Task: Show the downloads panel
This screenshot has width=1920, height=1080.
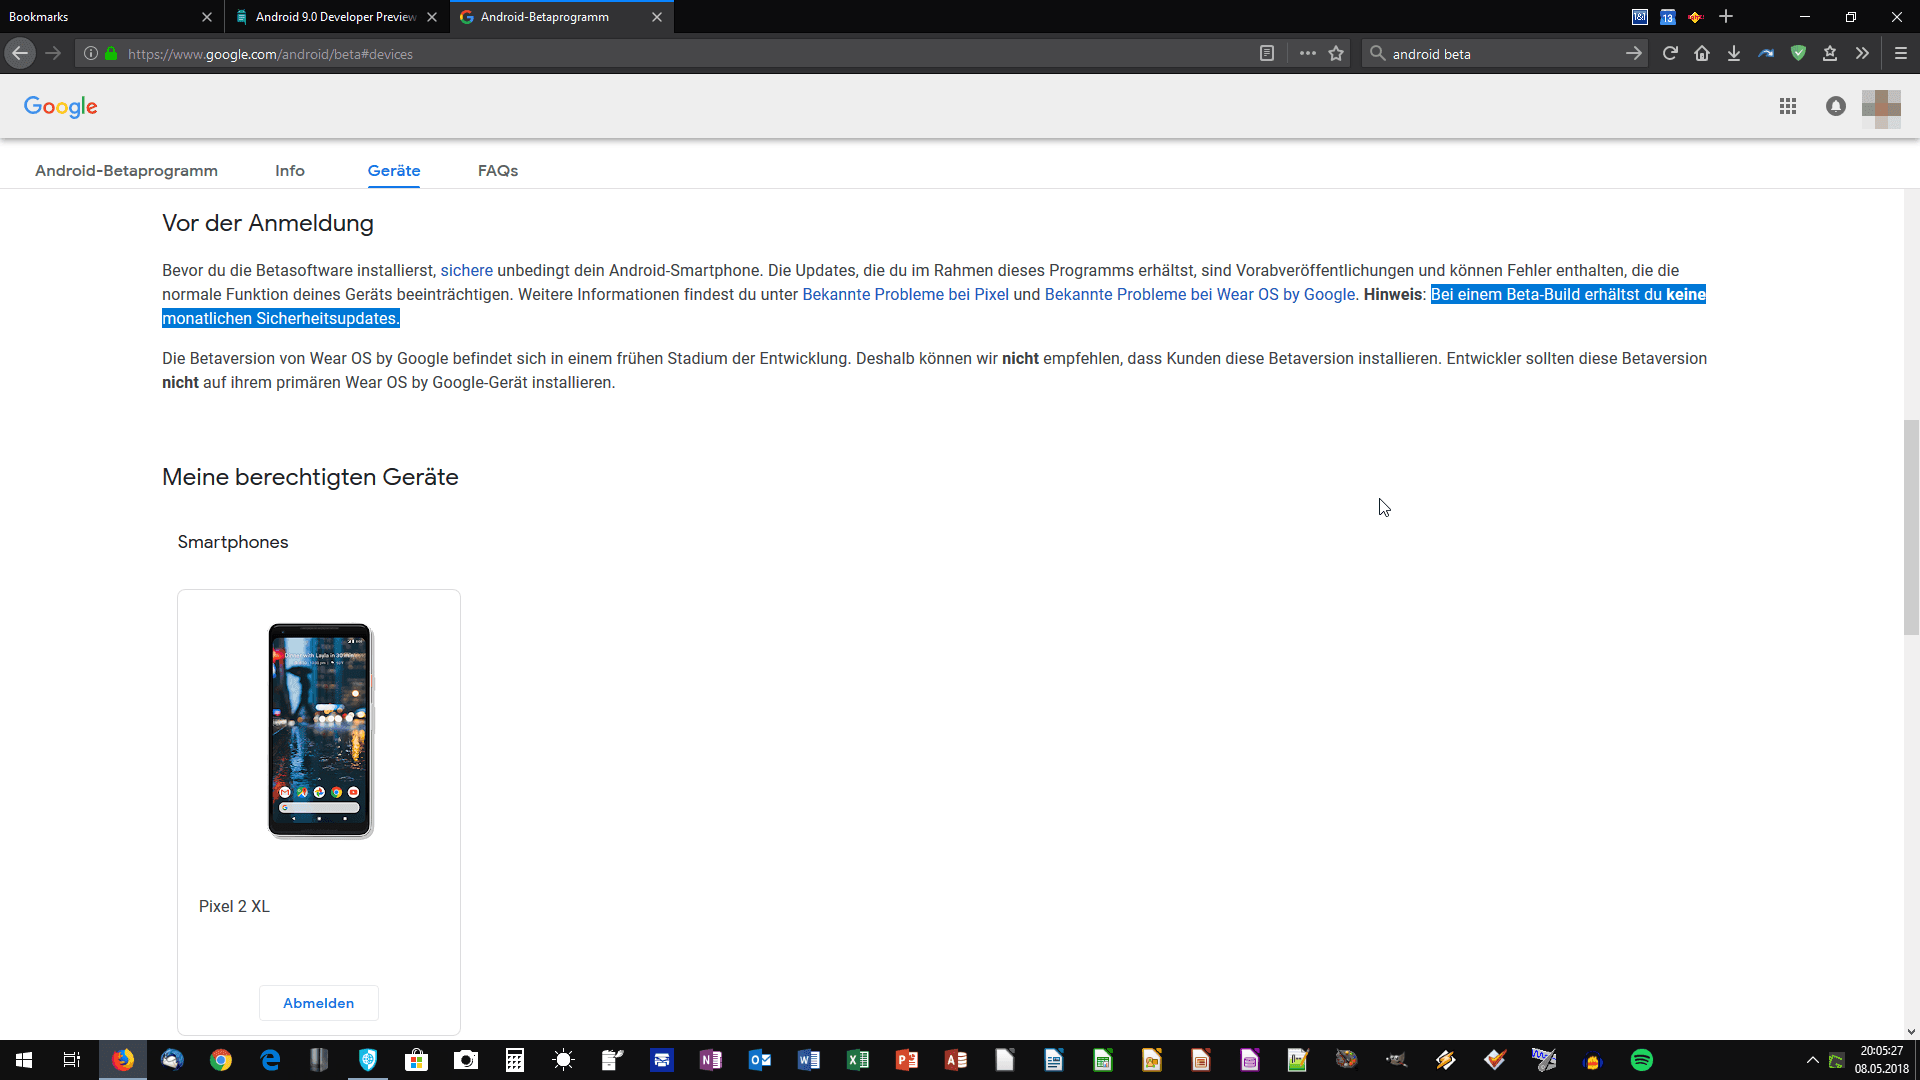Action: [x=1734, y=54]
